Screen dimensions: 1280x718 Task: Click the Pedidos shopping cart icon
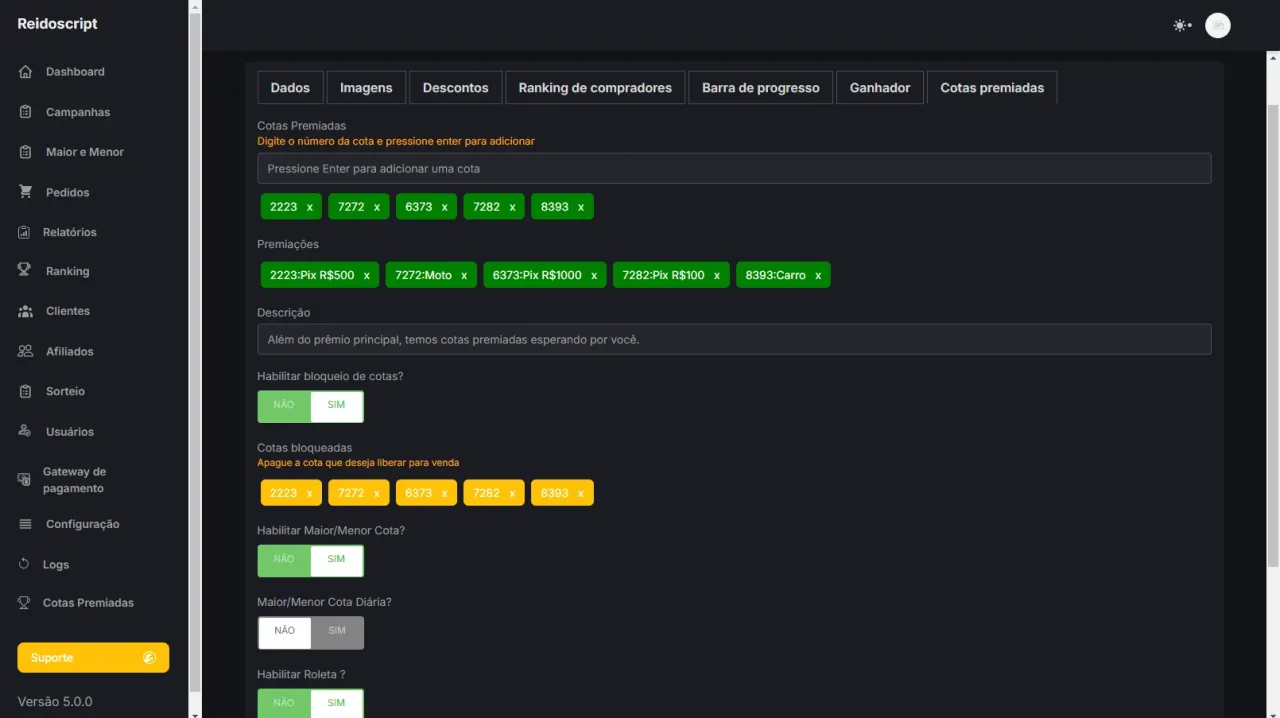tap(25, 192)
